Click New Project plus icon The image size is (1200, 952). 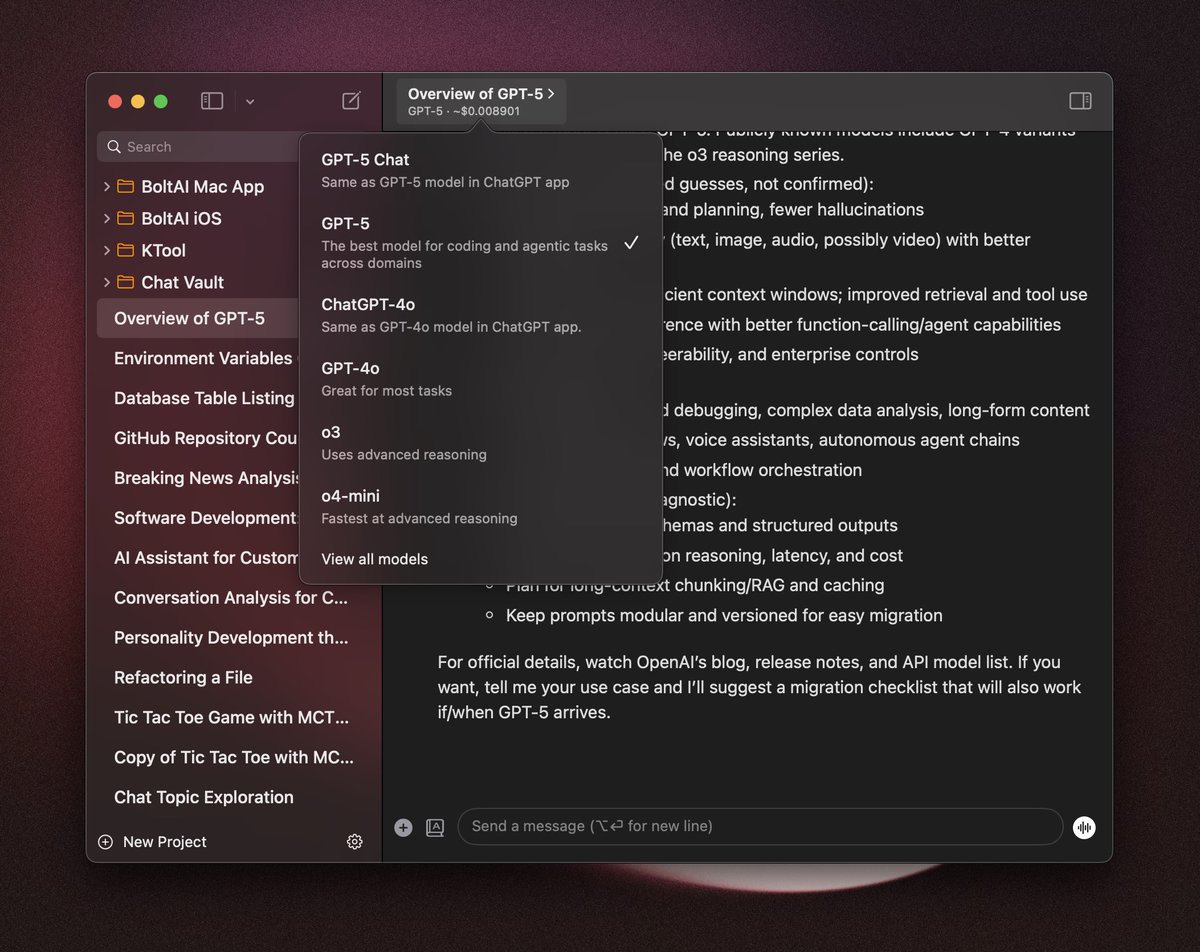coord(106,842)
